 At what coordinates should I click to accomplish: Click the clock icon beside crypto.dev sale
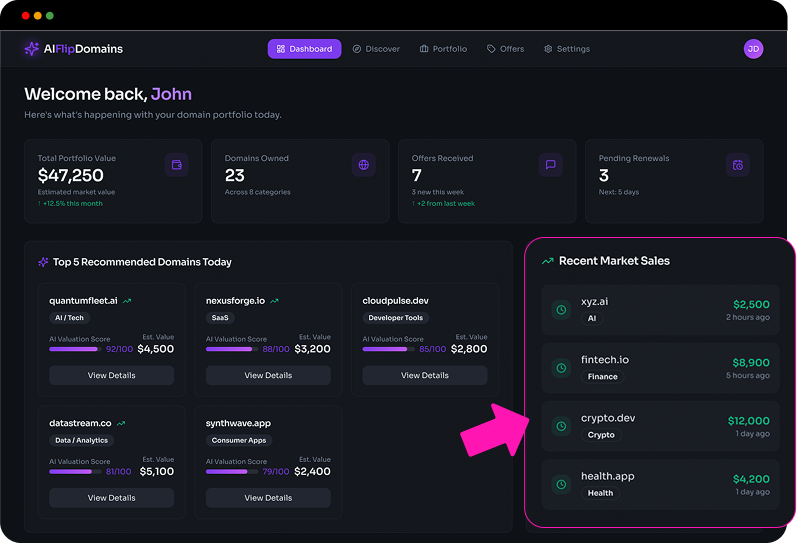562,426
